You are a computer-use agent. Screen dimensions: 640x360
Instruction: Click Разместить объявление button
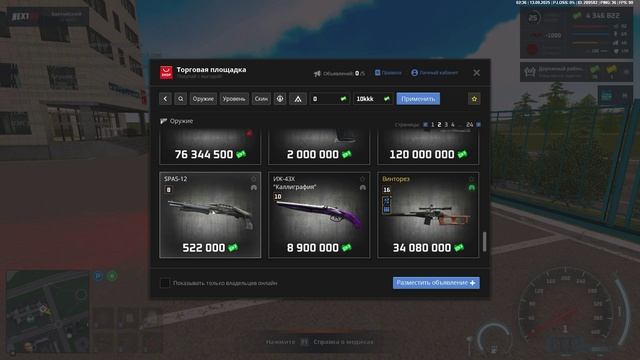[x=436, y=283]
